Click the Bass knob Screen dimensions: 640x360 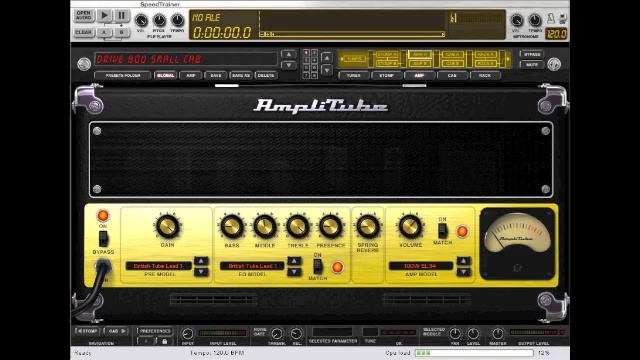pos(232,227)
